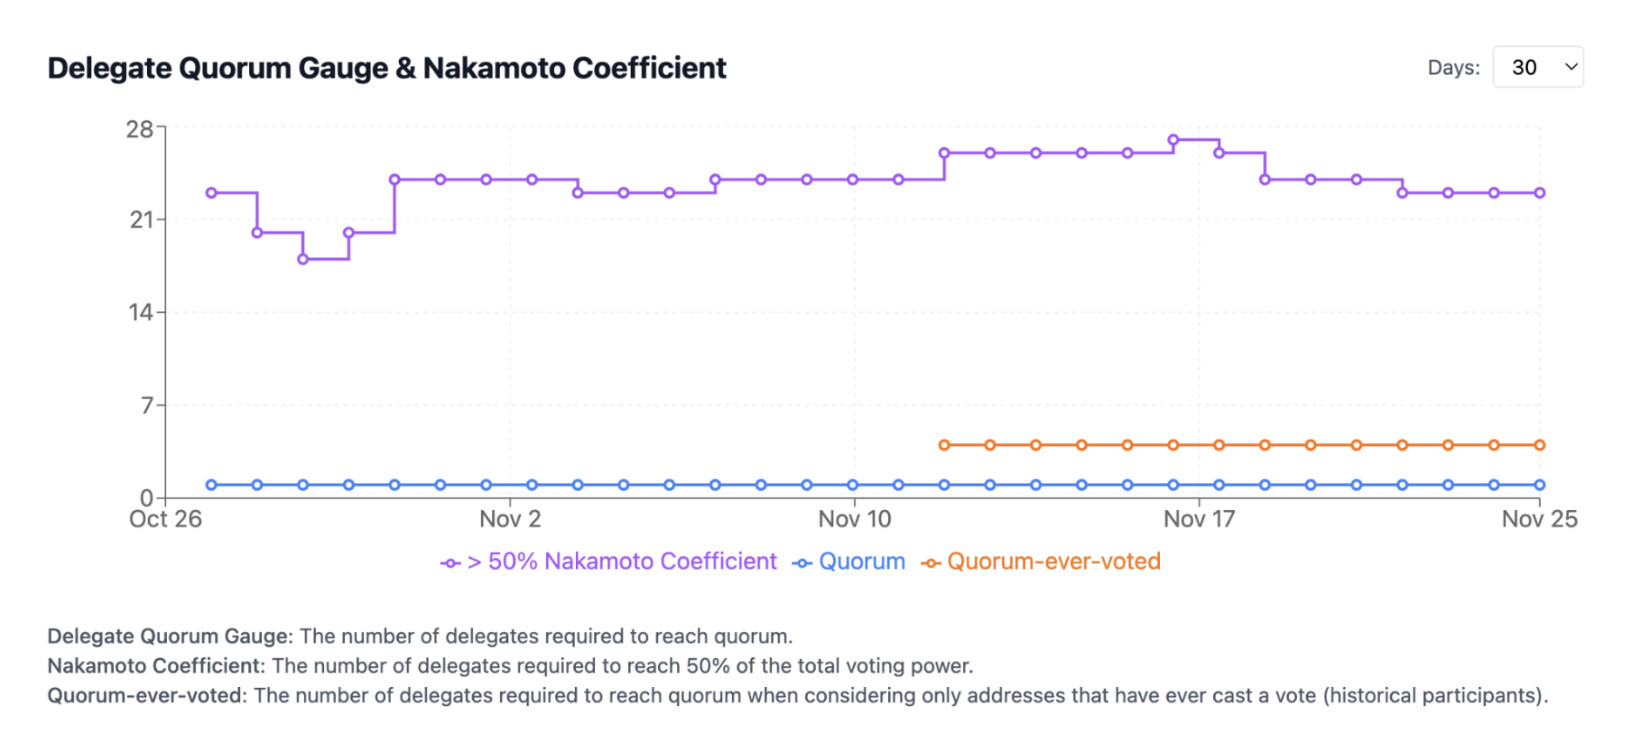Click the first orange Quorum-ever-voted data point
Image resolution: width=1630 pixels, height=742 pixels.
pyautogui.click(x=944, y=445)
